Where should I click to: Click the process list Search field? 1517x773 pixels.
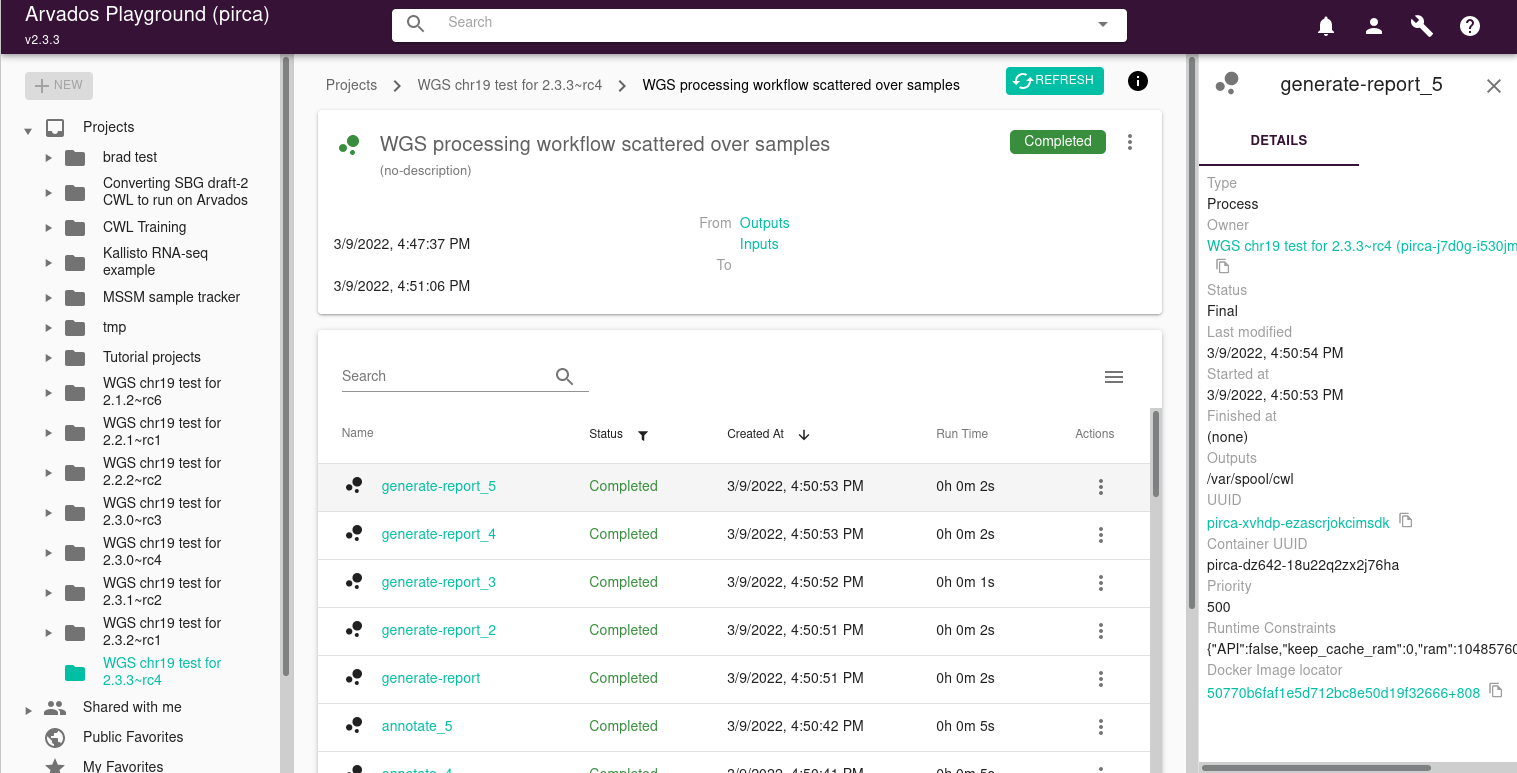point(445,377)
